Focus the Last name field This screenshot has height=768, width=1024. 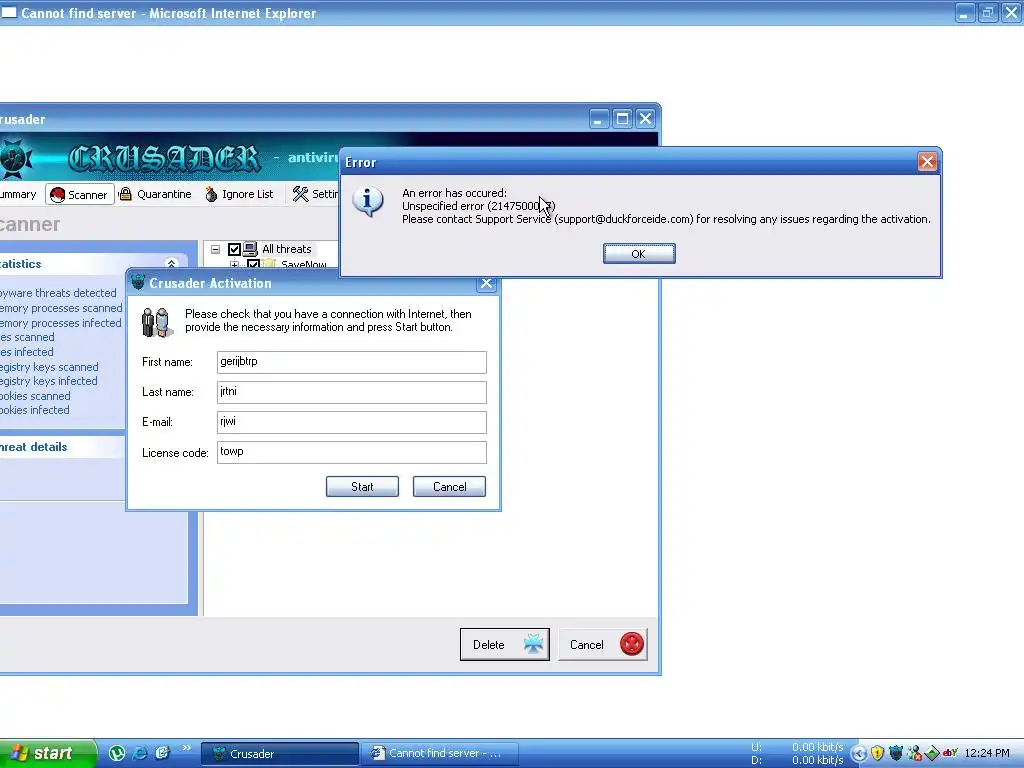coord(351,392)
